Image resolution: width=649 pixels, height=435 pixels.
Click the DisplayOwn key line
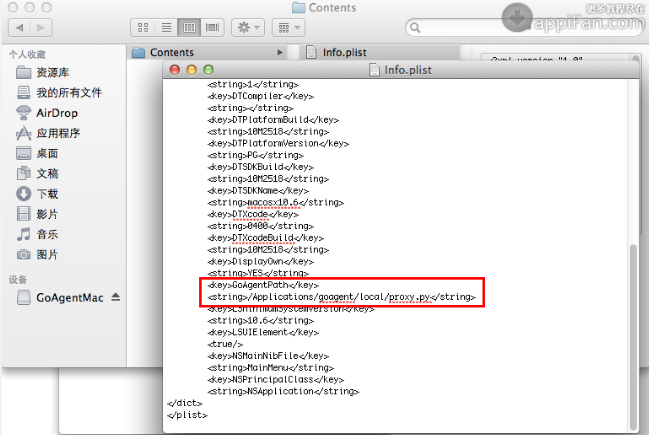pos(260,261)
